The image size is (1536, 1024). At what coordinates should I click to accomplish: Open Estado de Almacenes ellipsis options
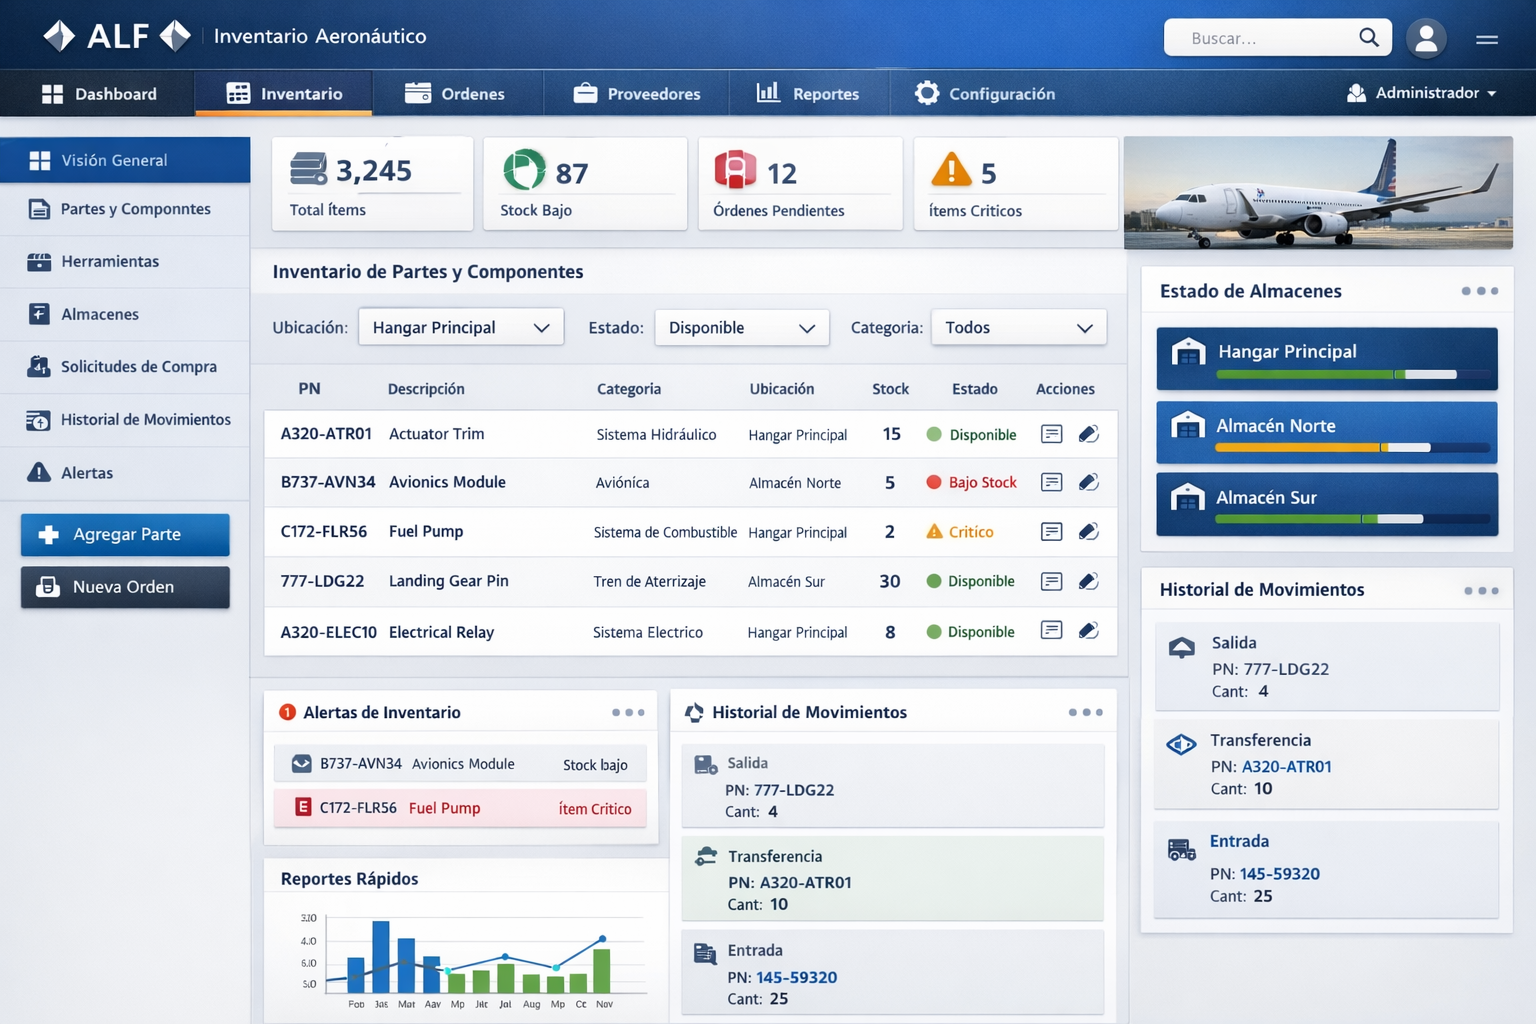[x=1480, y=291]
